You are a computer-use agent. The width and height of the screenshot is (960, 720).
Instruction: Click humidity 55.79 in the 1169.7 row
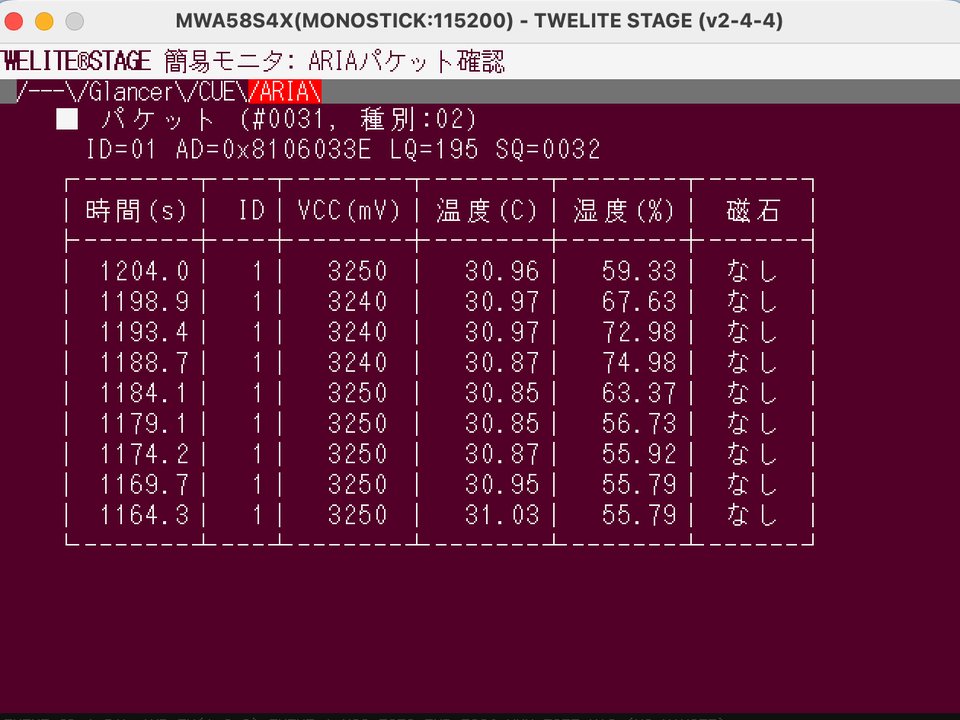tap(639, 485)
